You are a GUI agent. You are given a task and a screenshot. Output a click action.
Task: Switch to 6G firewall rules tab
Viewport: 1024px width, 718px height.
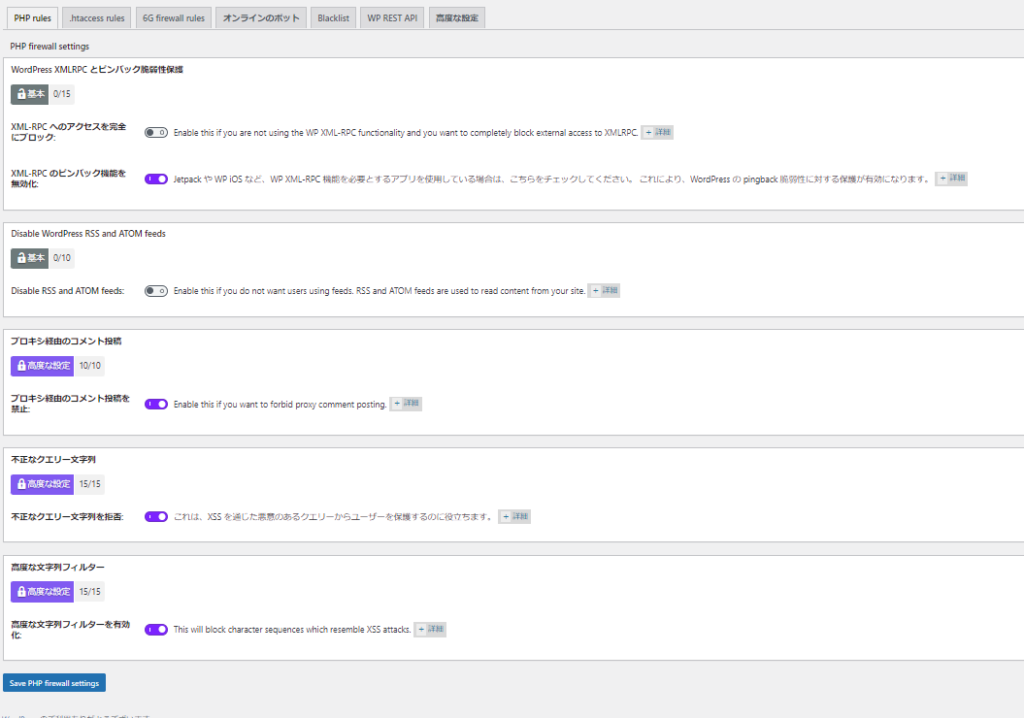(x=173, y=18)
